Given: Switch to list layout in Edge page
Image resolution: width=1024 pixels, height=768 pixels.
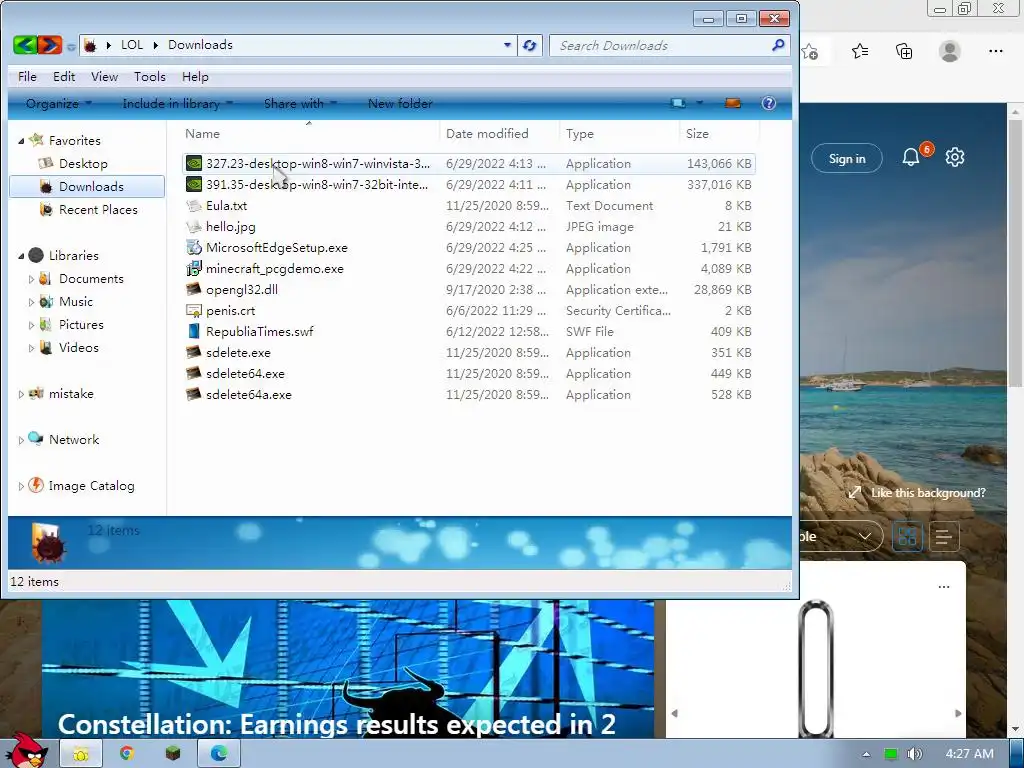Looking at the screenshot, I should [x=943, y=537].
